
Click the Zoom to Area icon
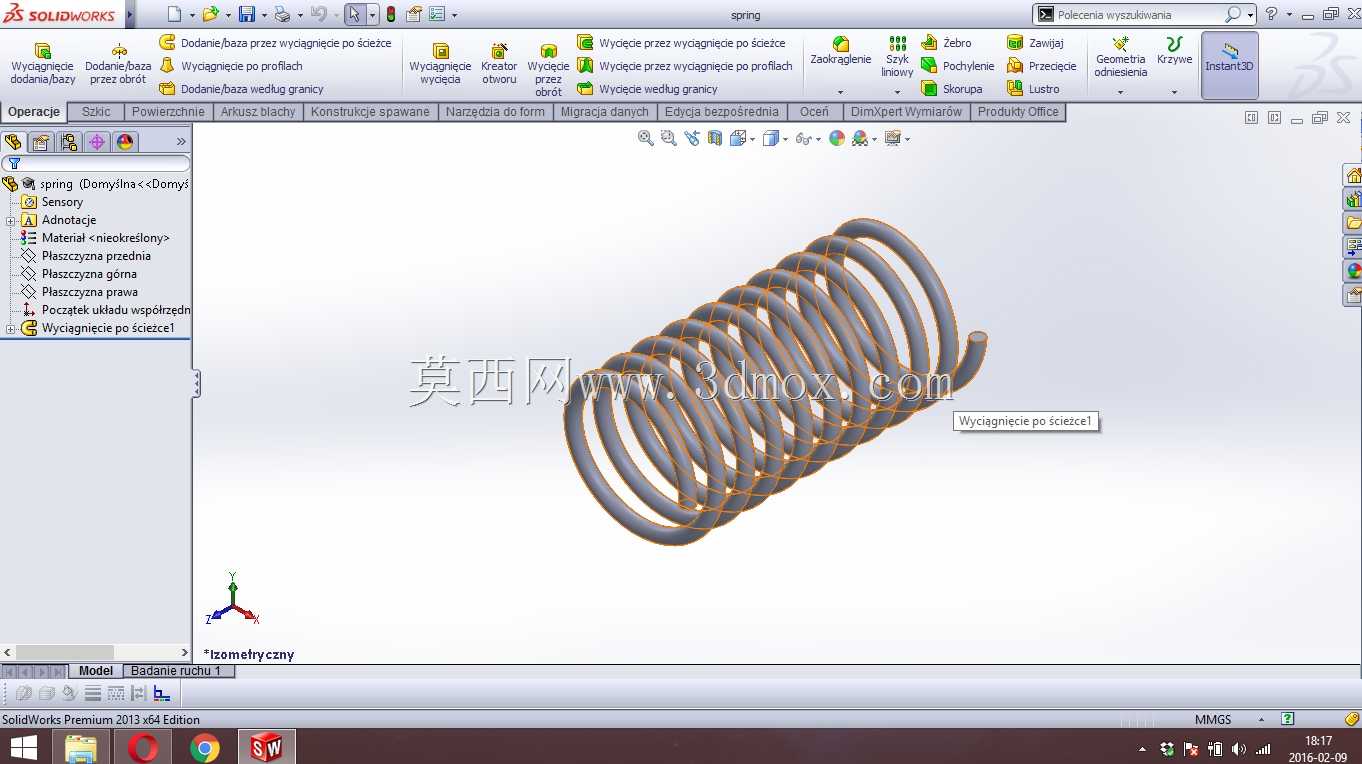[x=669, y=138]
